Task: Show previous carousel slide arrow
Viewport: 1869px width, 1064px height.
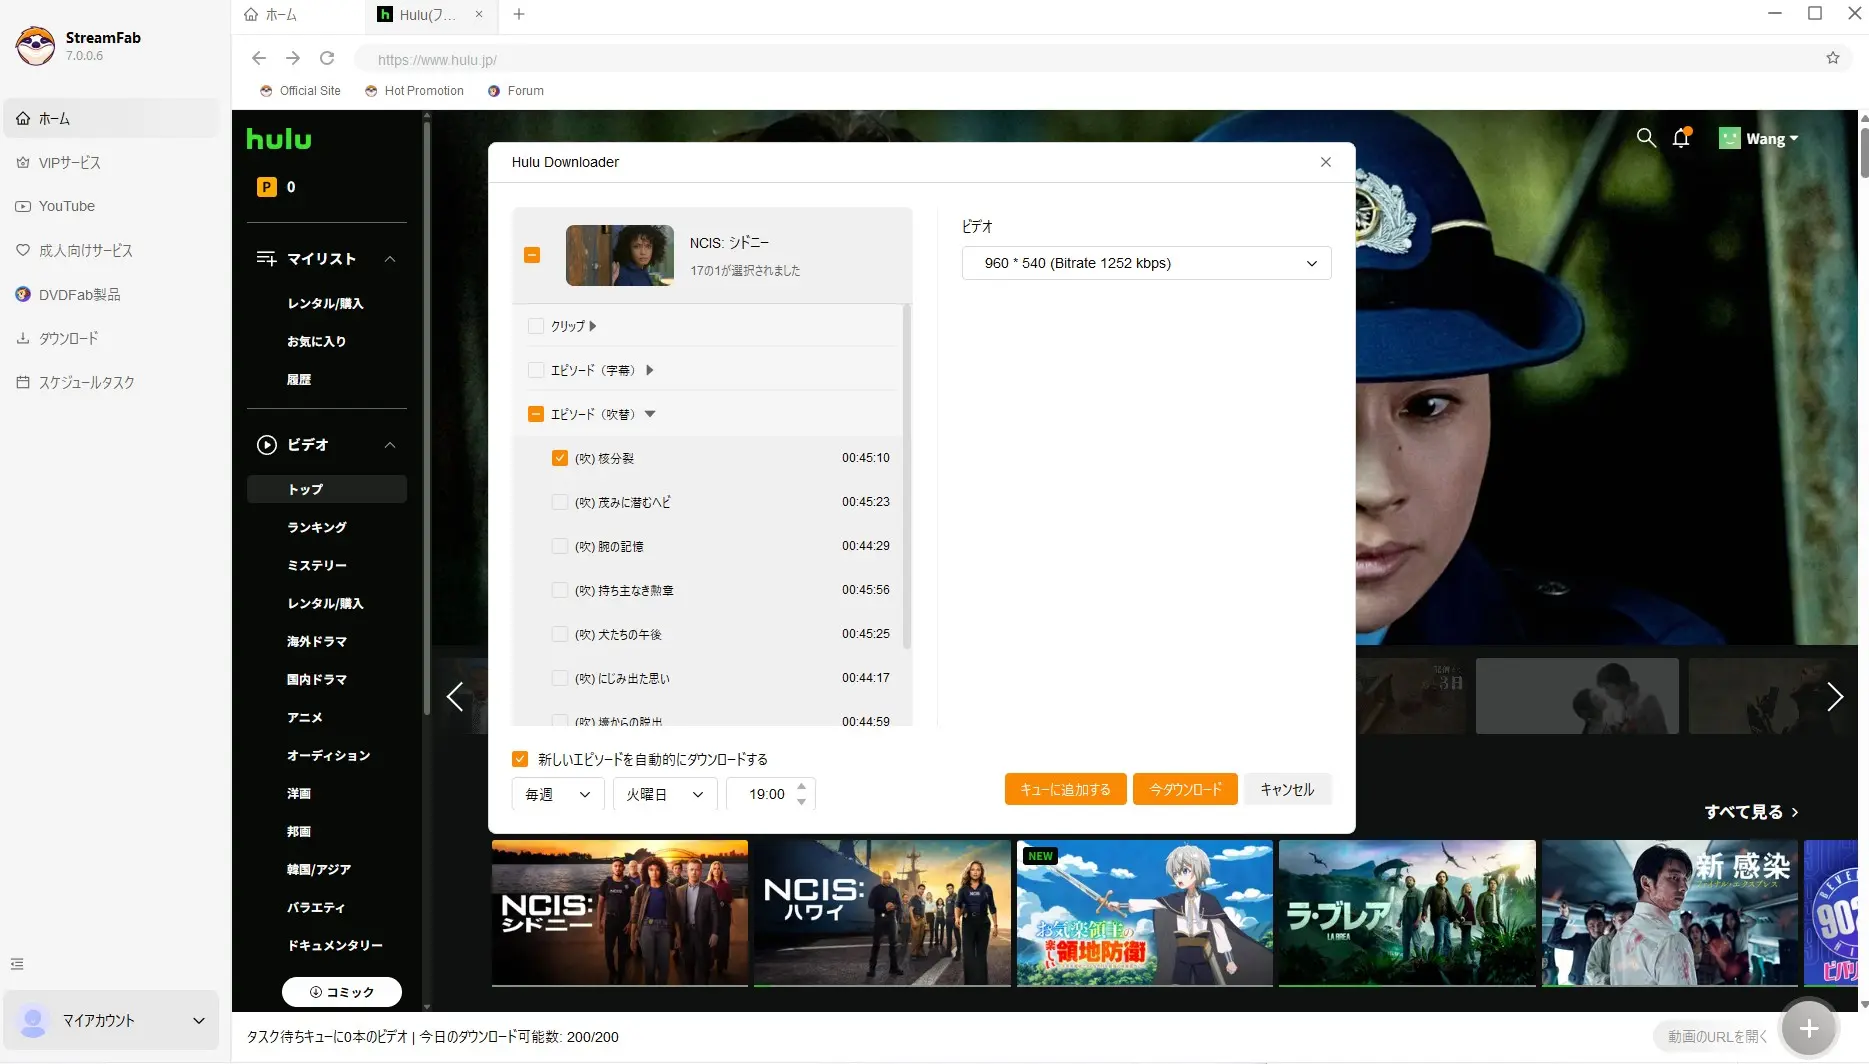Action: pos(455,696)
